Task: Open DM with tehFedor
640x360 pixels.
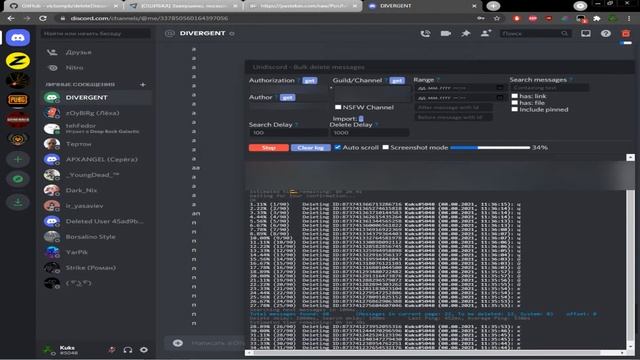Action: click(96, 129)
